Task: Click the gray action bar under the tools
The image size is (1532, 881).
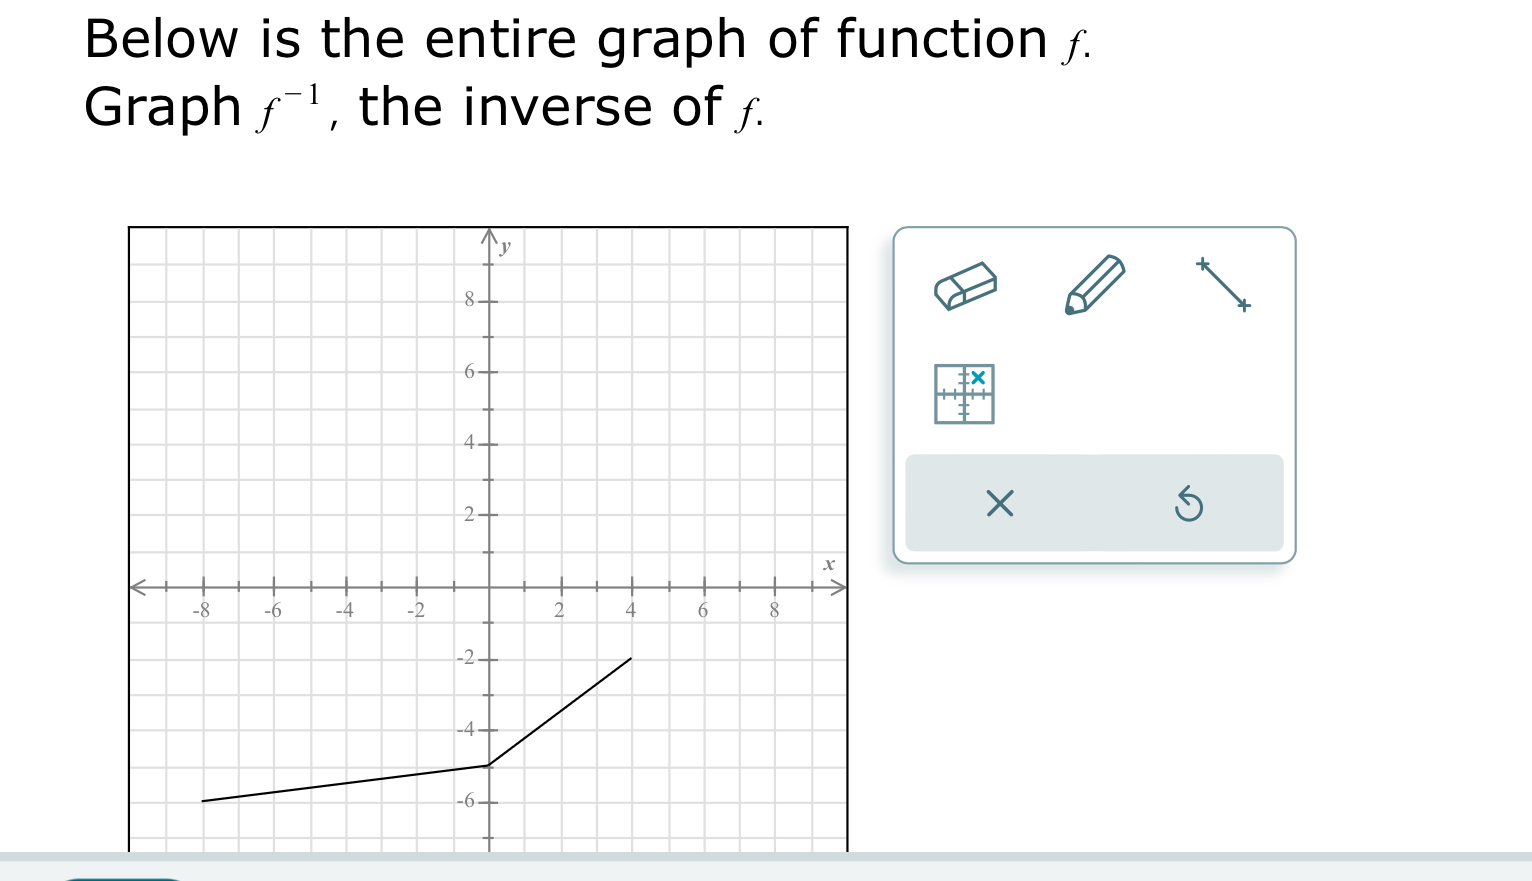Action: point(1094,504)
